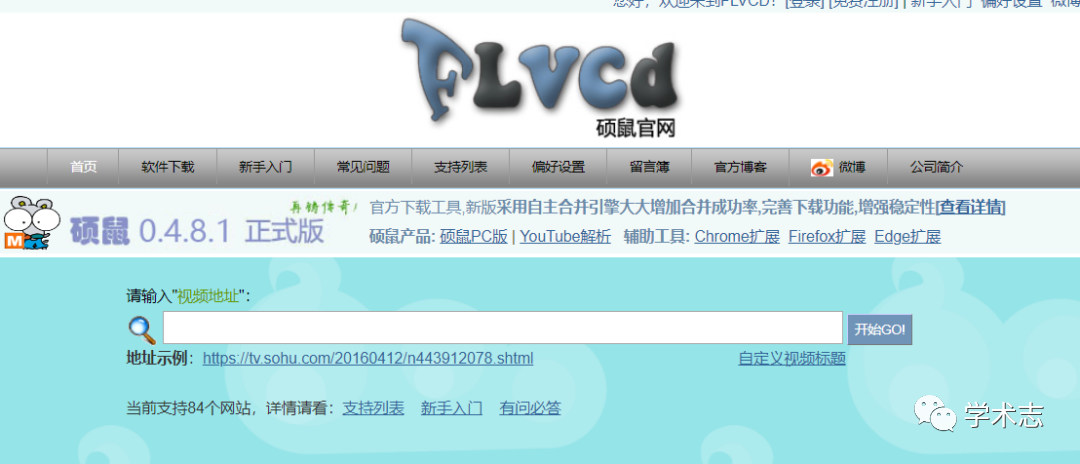Open the Firefox扩展 link

[x=827, y=237]
